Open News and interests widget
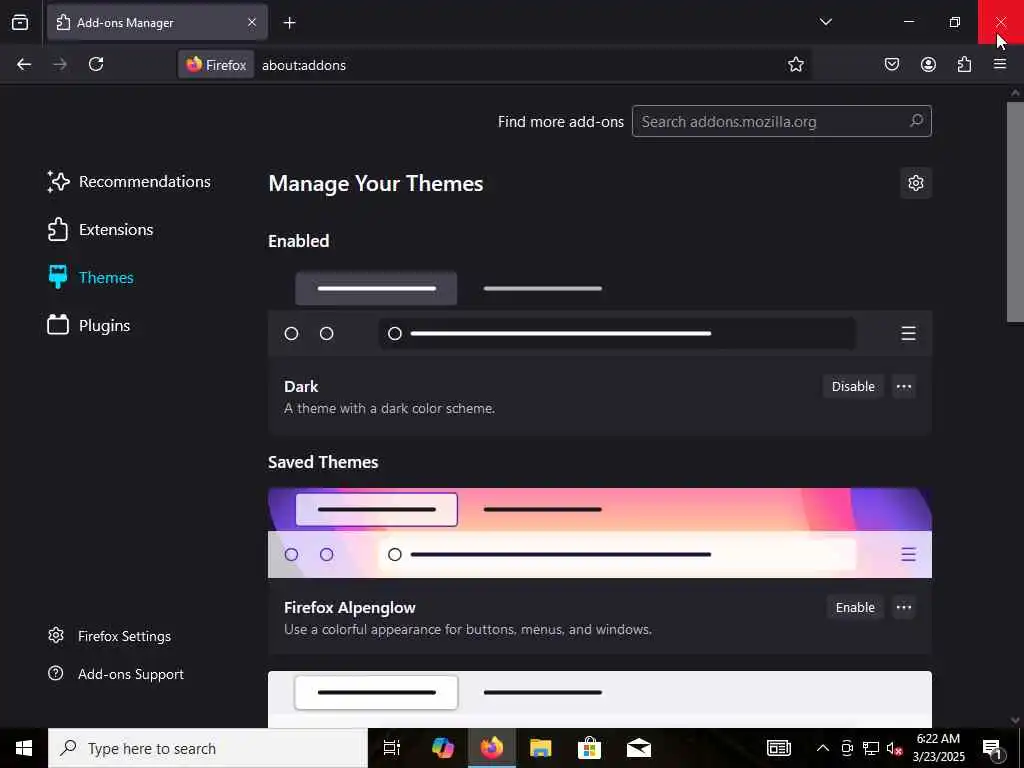Viewport: 1024px width, 768px height. (778, 748)
